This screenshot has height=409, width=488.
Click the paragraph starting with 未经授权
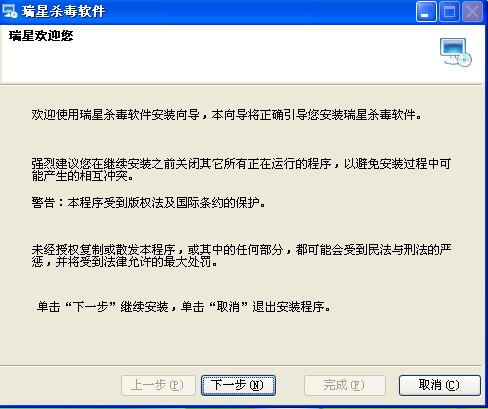pyautogui.click(x=241, y=256)
